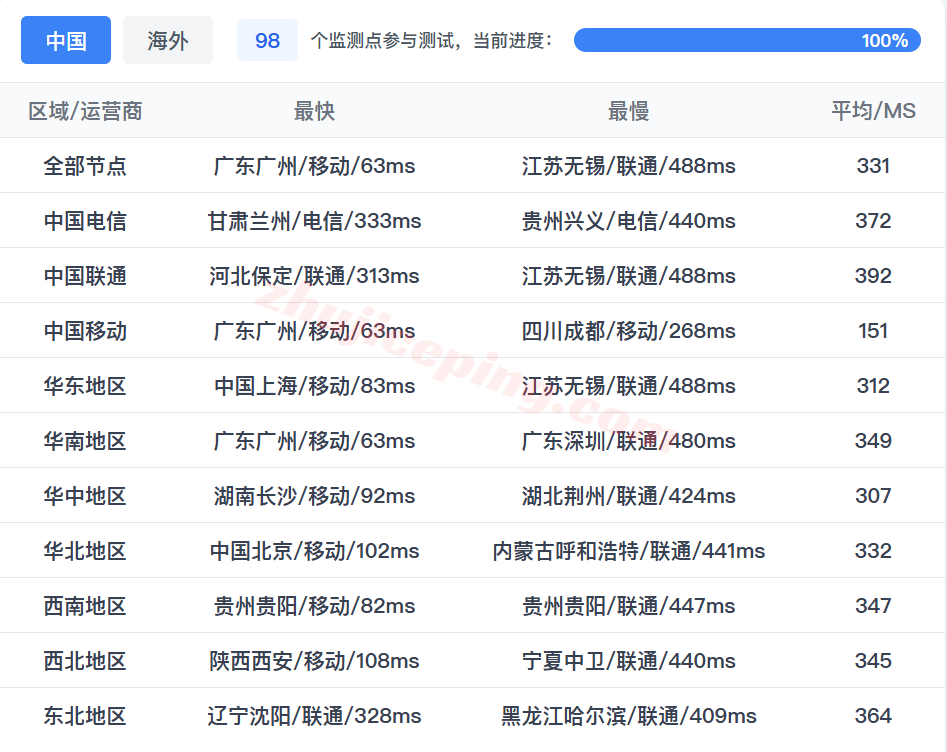Click the 98 monitoring points count
947x752 pixels.
[x=267, y=40]
